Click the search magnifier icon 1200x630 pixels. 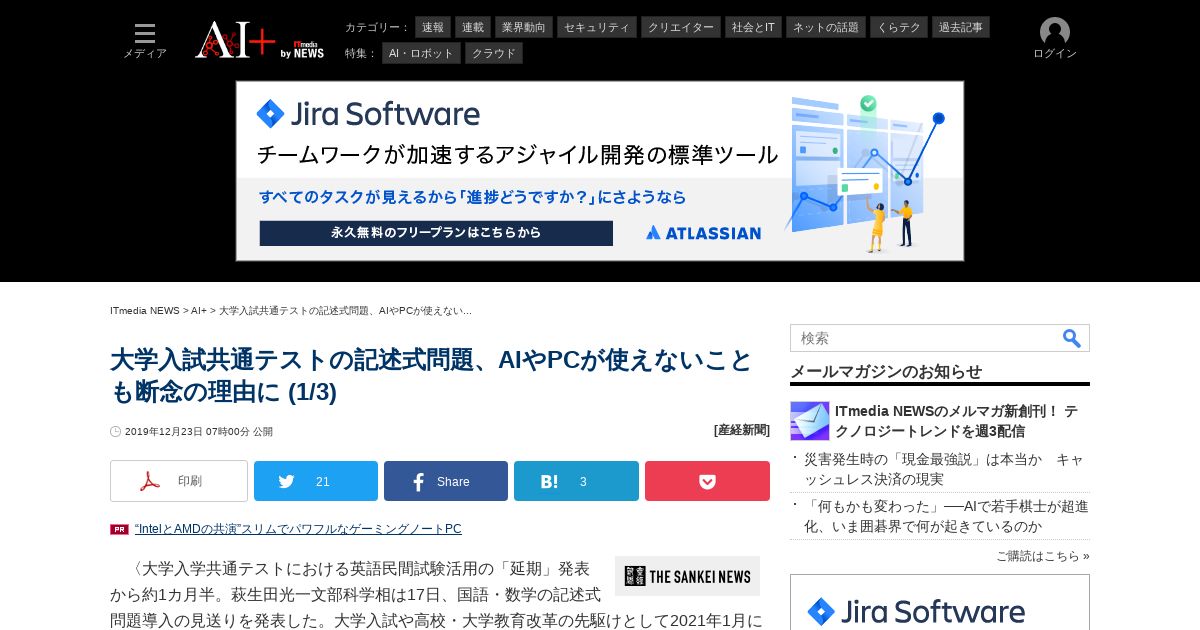(x=1071, y=338)
